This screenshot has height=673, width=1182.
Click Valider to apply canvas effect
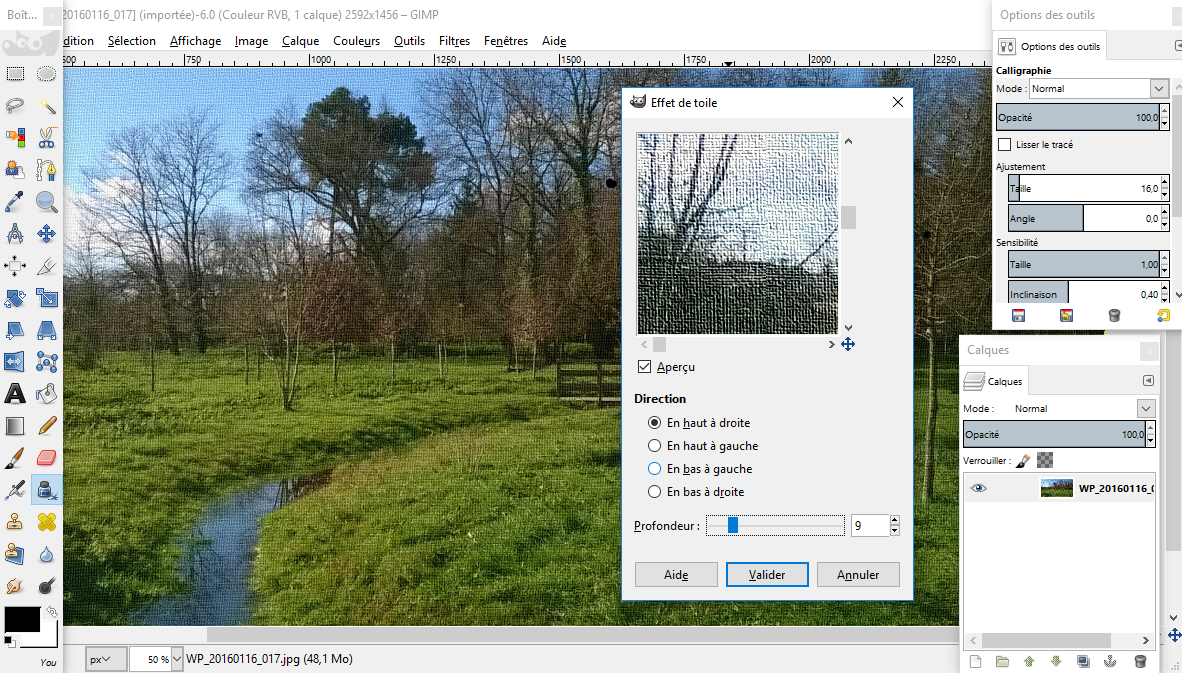click(x=767, y=575)
